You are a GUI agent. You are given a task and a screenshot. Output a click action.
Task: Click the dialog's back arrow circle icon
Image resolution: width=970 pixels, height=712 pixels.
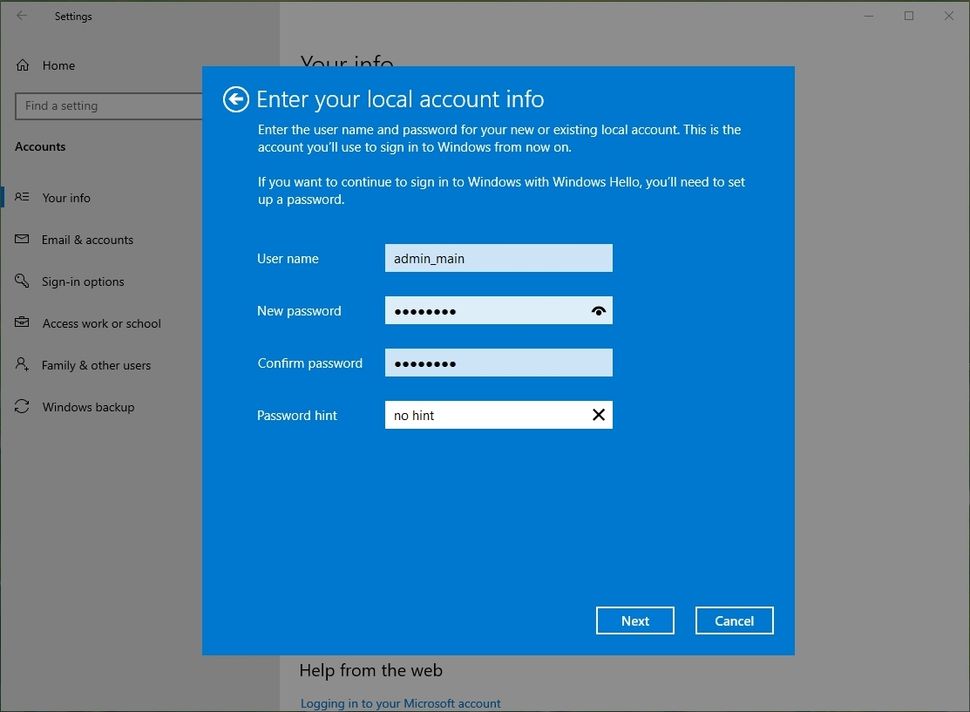pyautogui.click(x=235, y=100)
